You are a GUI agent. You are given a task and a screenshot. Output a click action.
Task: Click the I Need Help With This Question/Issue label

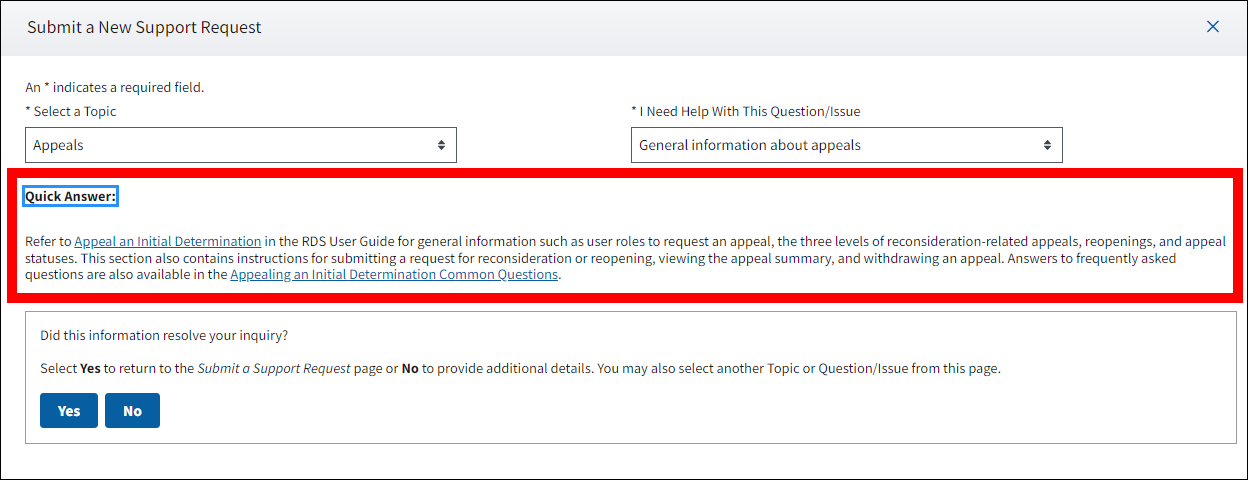coord(749,111)
